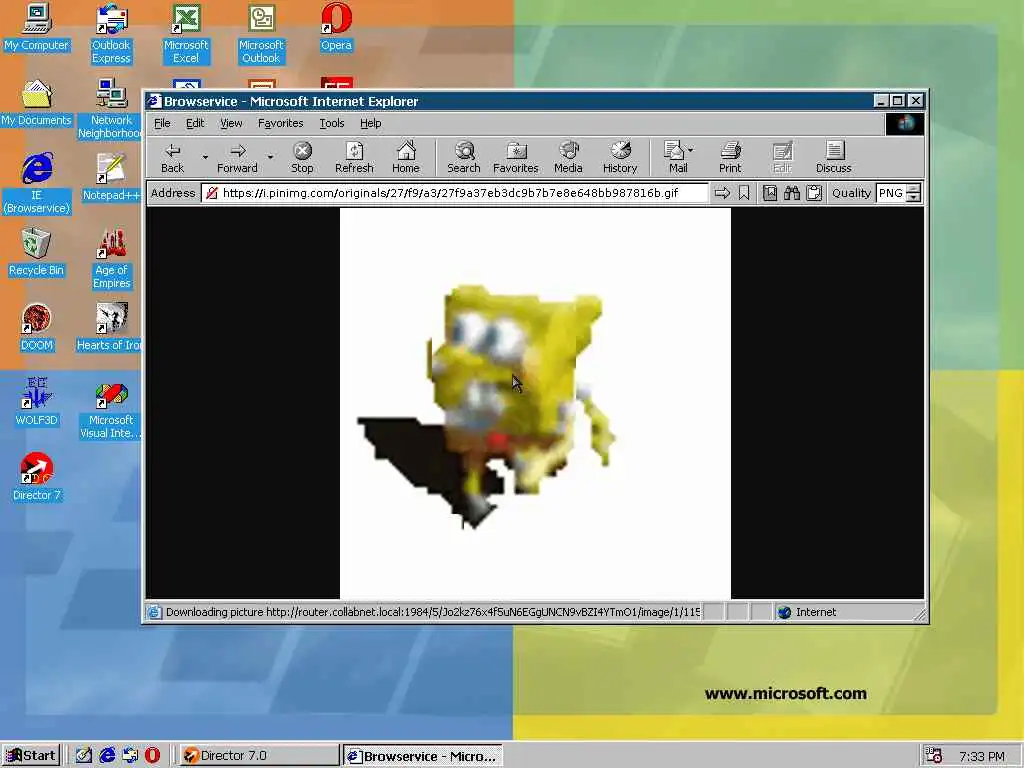Click the bookmark ribbon icon beside the address bar
Image resolution: width=1024 pixels, height=768 pixels.
(744, 193)
